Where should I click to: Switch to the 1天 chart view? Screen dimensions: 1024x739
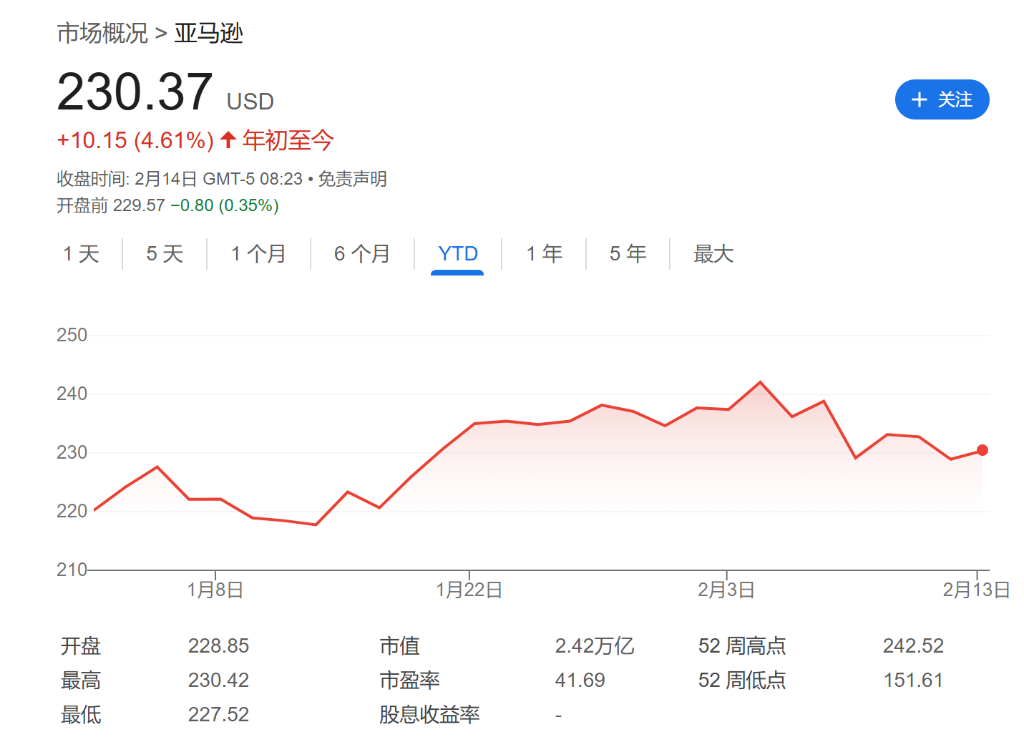[82, 254]
